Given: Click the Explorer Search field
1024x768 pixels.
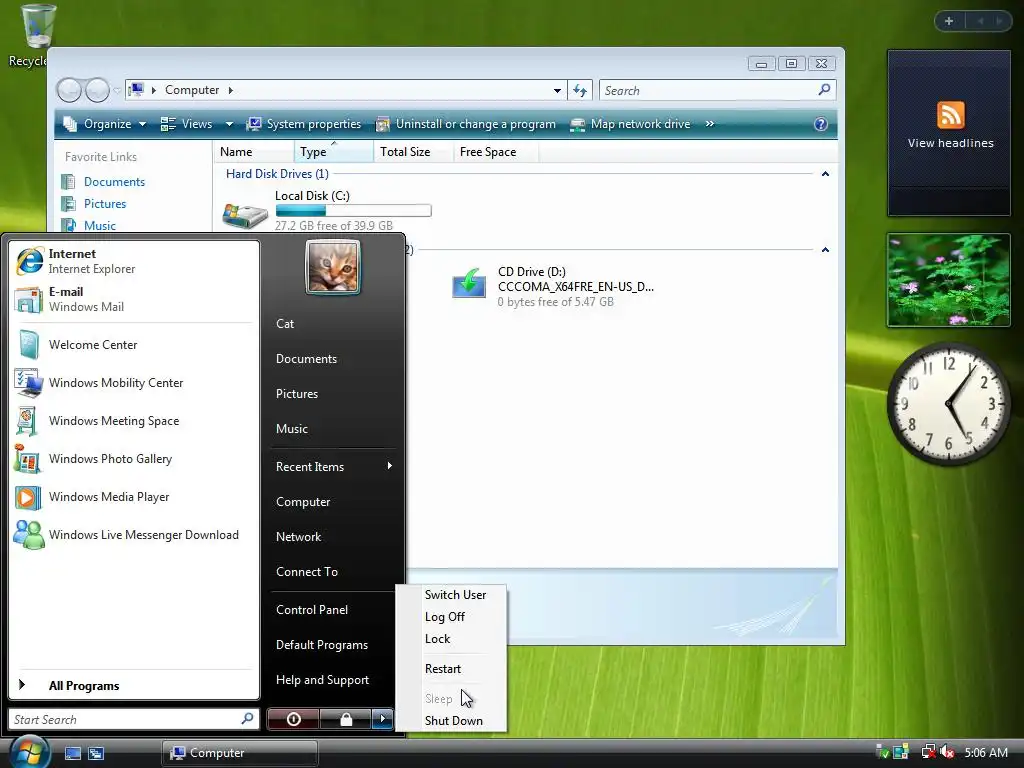Looking at the screenshot, I should [718, 90].
